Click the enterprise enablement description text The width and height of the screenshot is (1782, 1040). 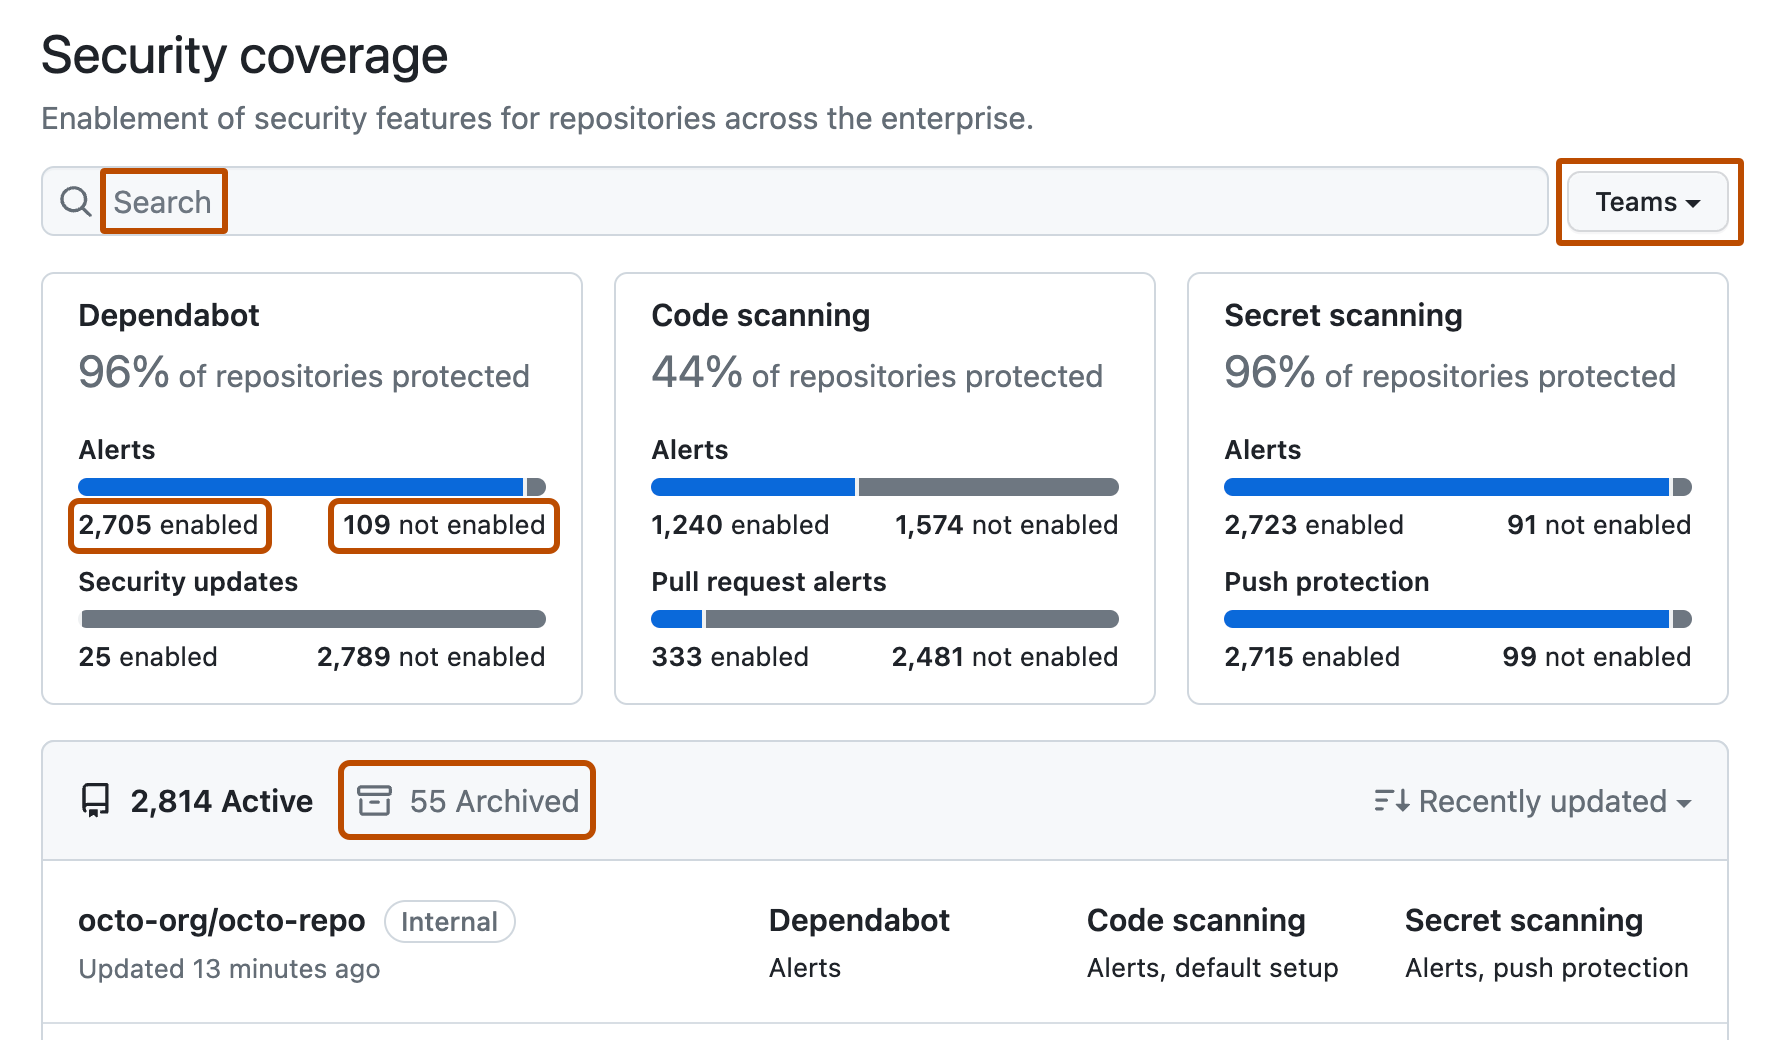tap(537, 119)
